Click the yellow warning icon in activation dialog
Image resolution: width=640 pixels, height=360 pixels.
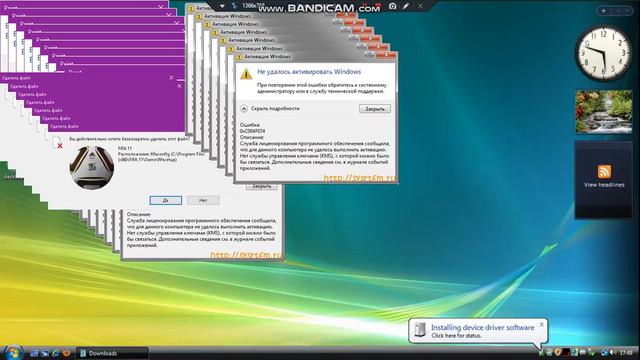[246, 74]
